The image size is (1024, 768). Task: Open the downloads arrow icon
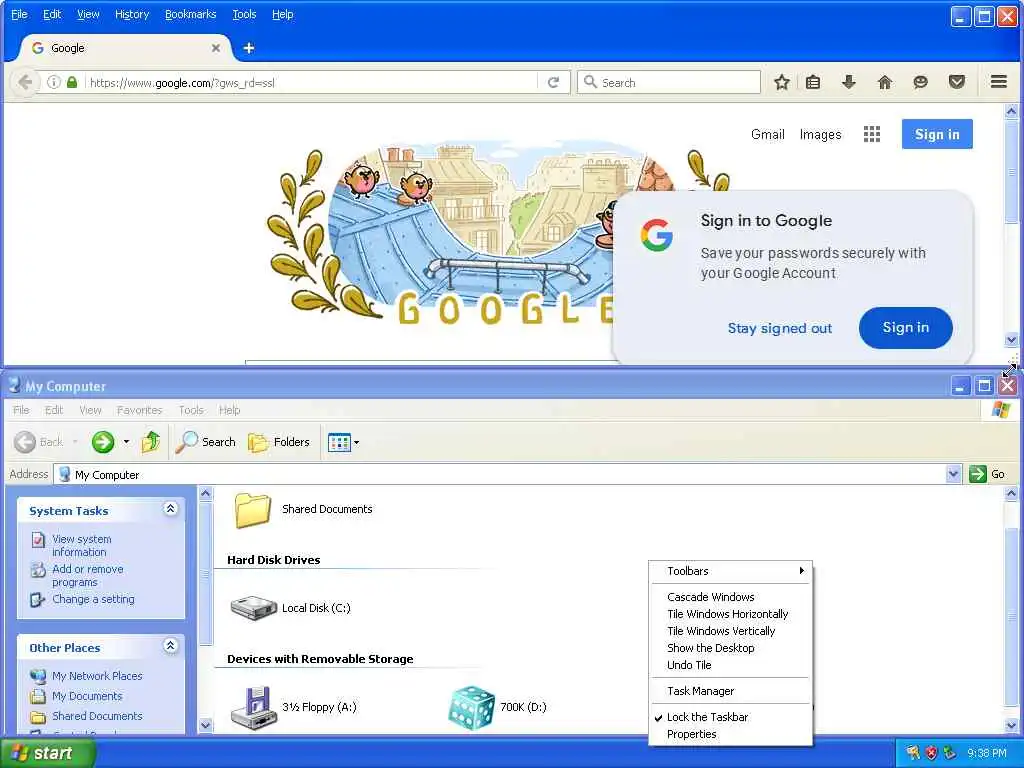click(849, 82)
